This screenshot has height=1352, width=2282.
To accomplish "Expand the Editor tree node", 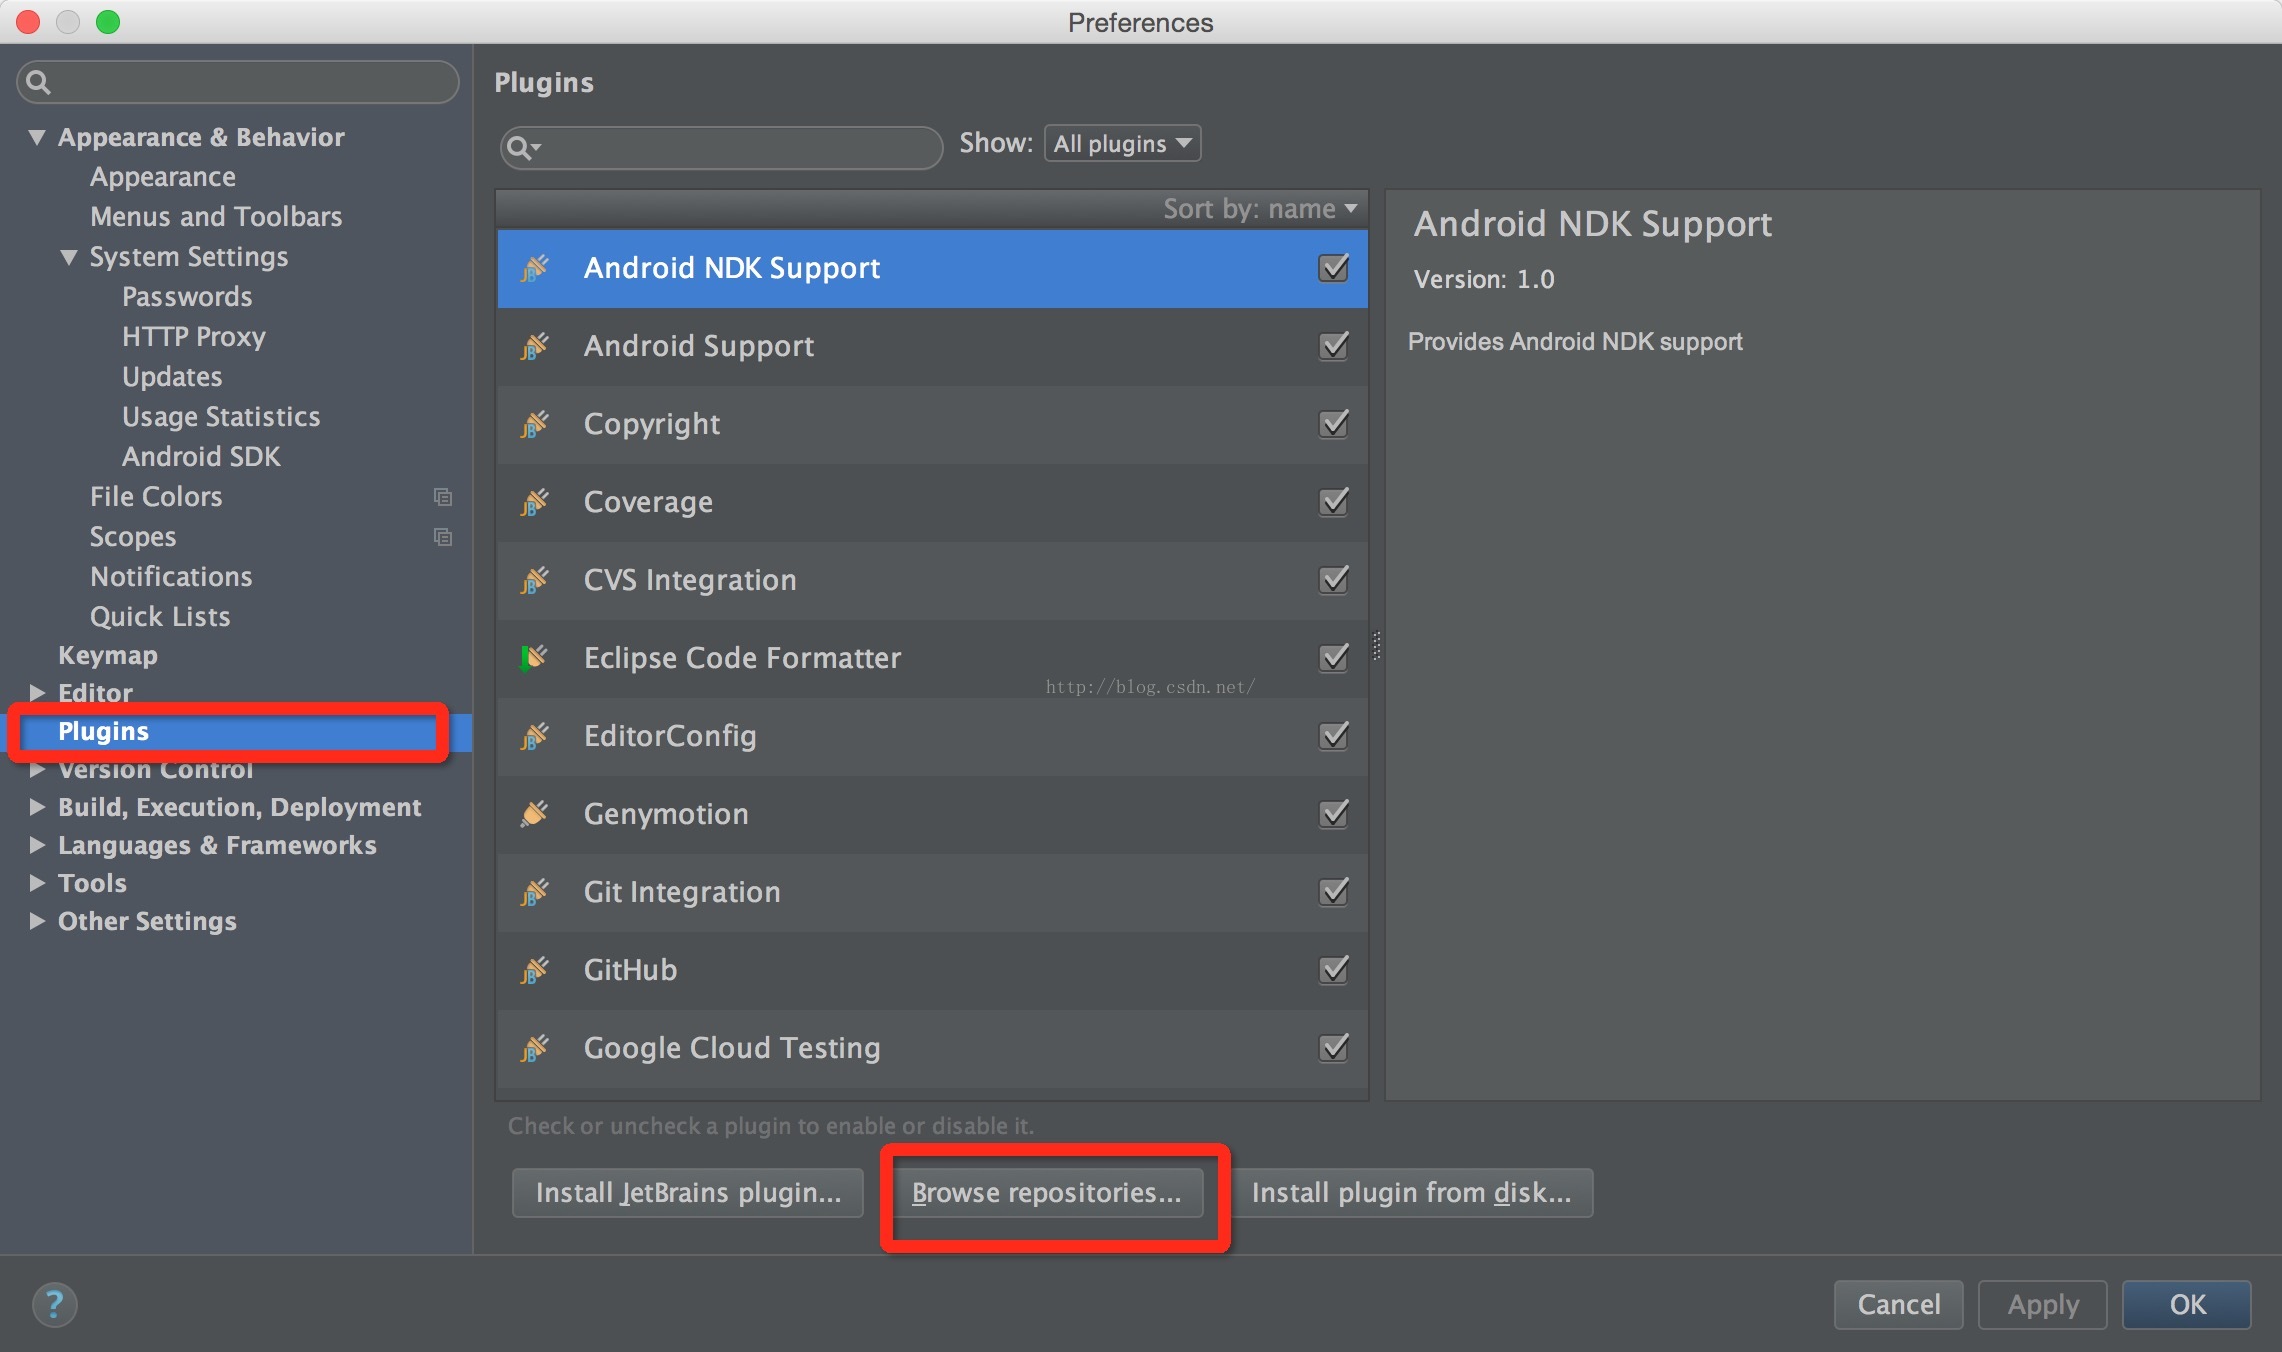I will tap(37, 692).
